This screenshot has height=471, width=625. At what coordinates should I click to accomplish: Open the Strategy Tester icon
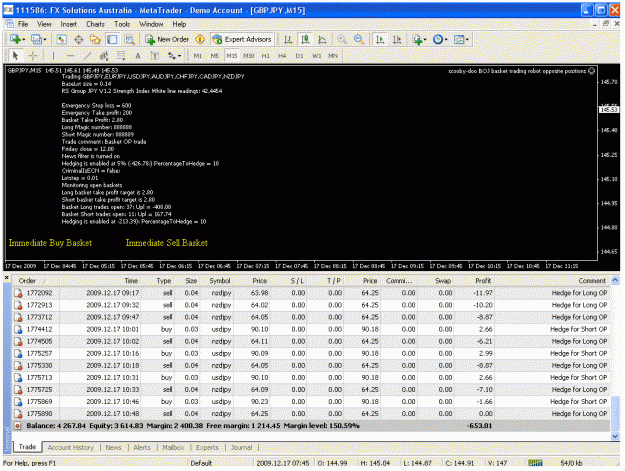tap(129, 39)
